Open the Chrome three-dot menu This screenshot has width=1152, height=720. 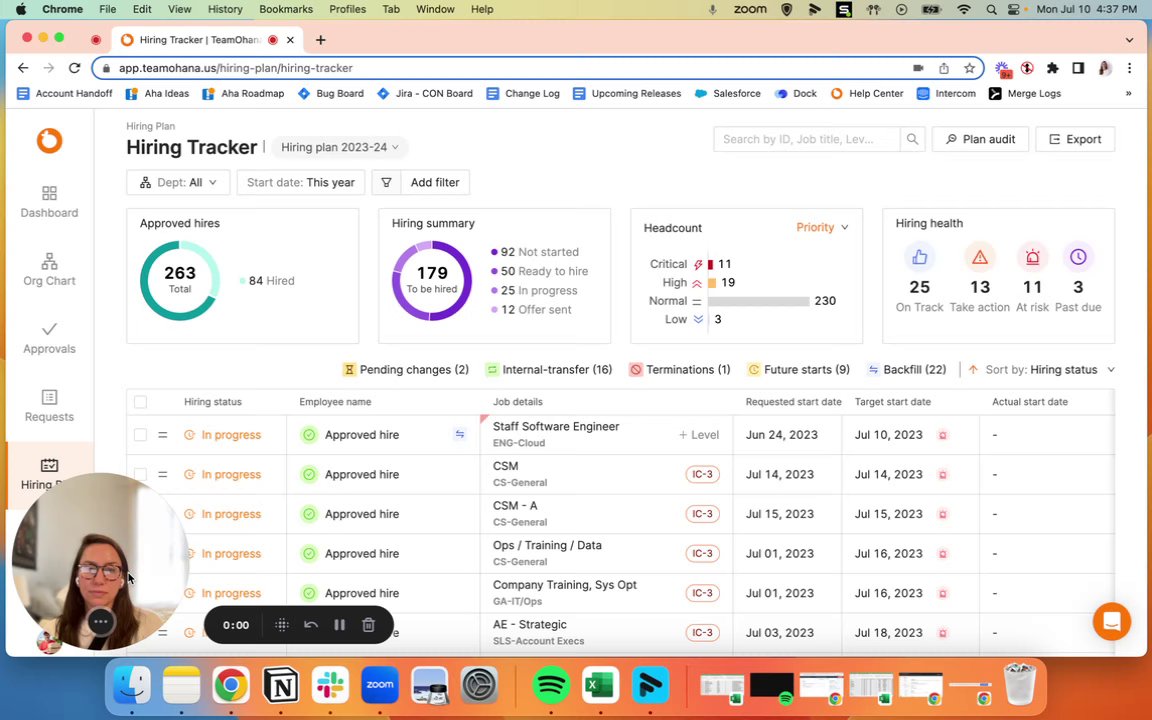click(x=1129, y=68)
